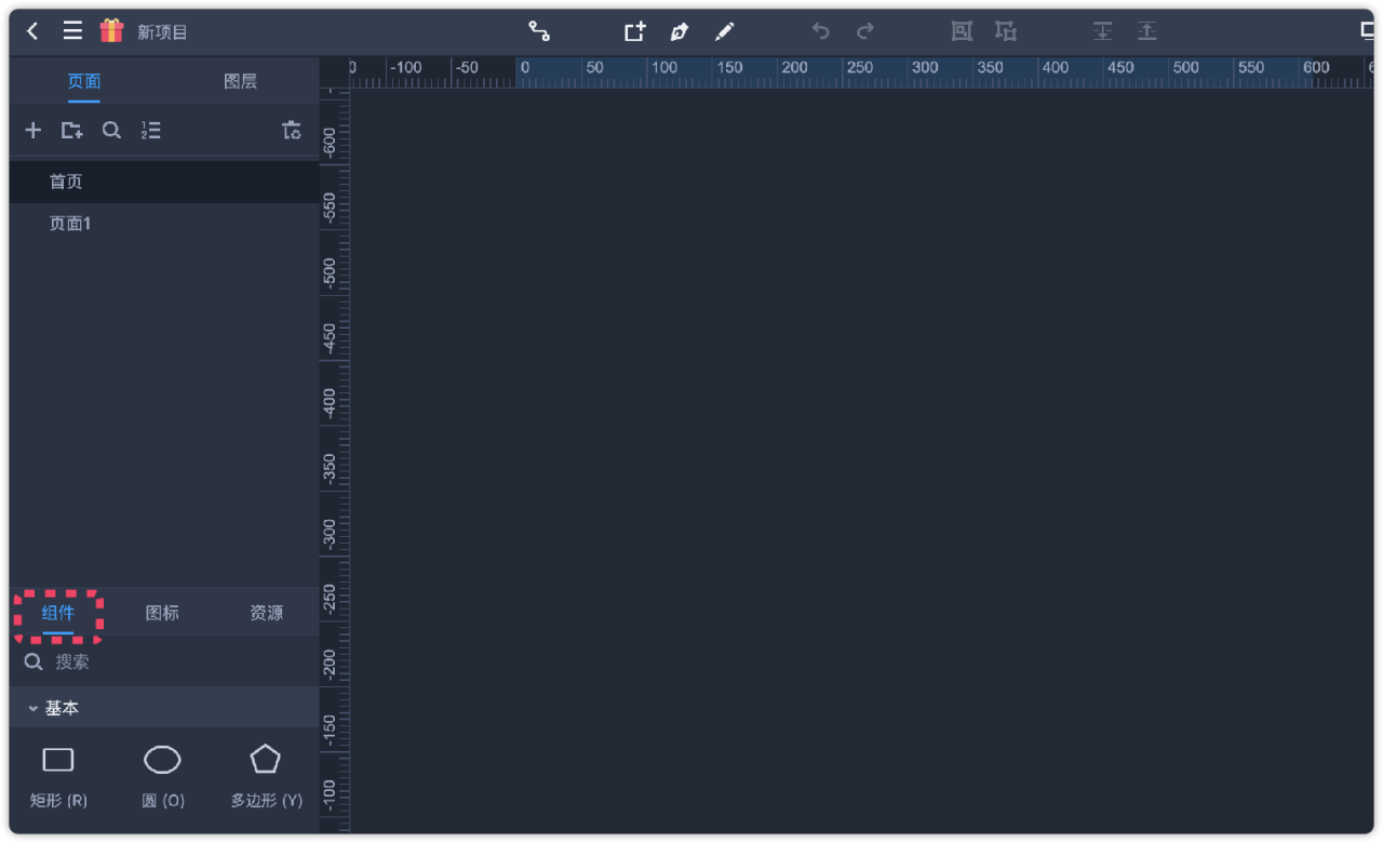
Task: Click the component 搜索 search field
Action: [170, 662]
